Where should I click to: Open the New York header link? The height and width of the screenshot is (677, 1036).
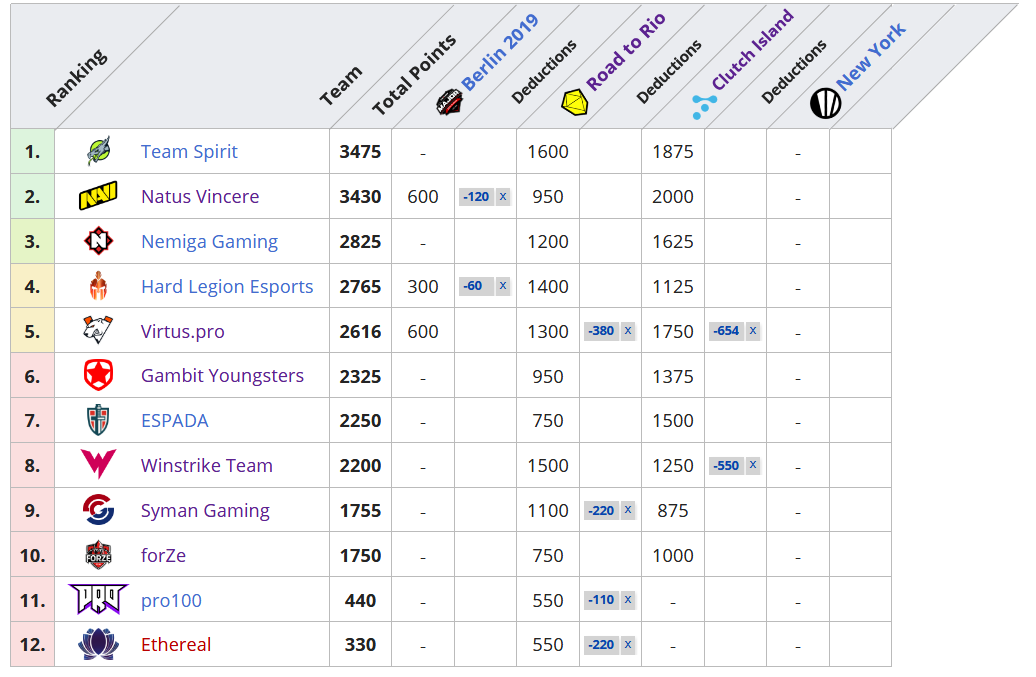pyautogui.click(x=871, y=57)
